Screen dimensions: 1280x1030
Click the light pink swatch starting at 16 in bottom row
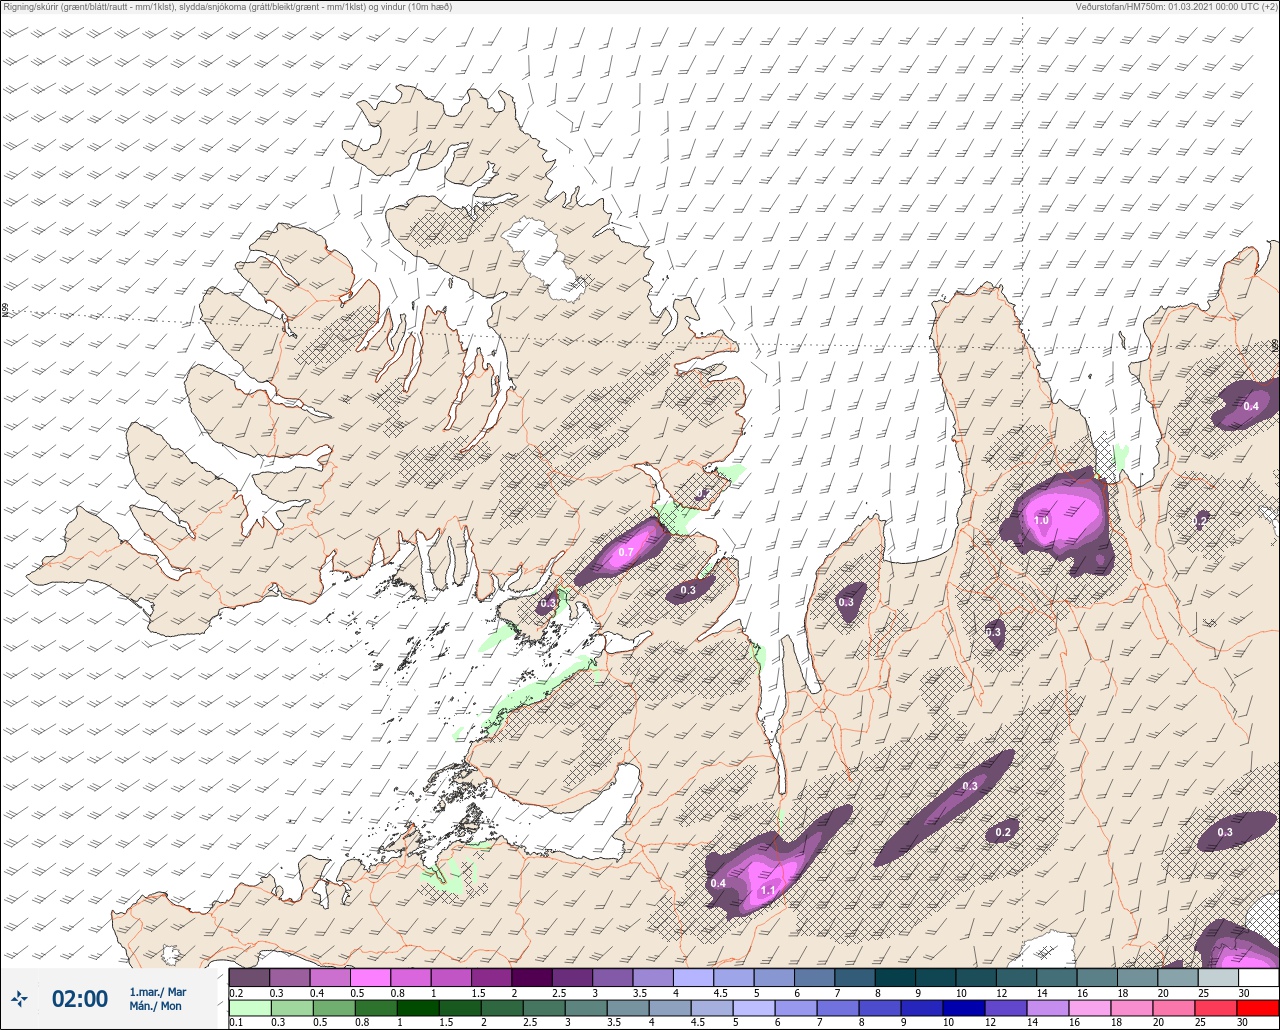click(1090, 1008)
